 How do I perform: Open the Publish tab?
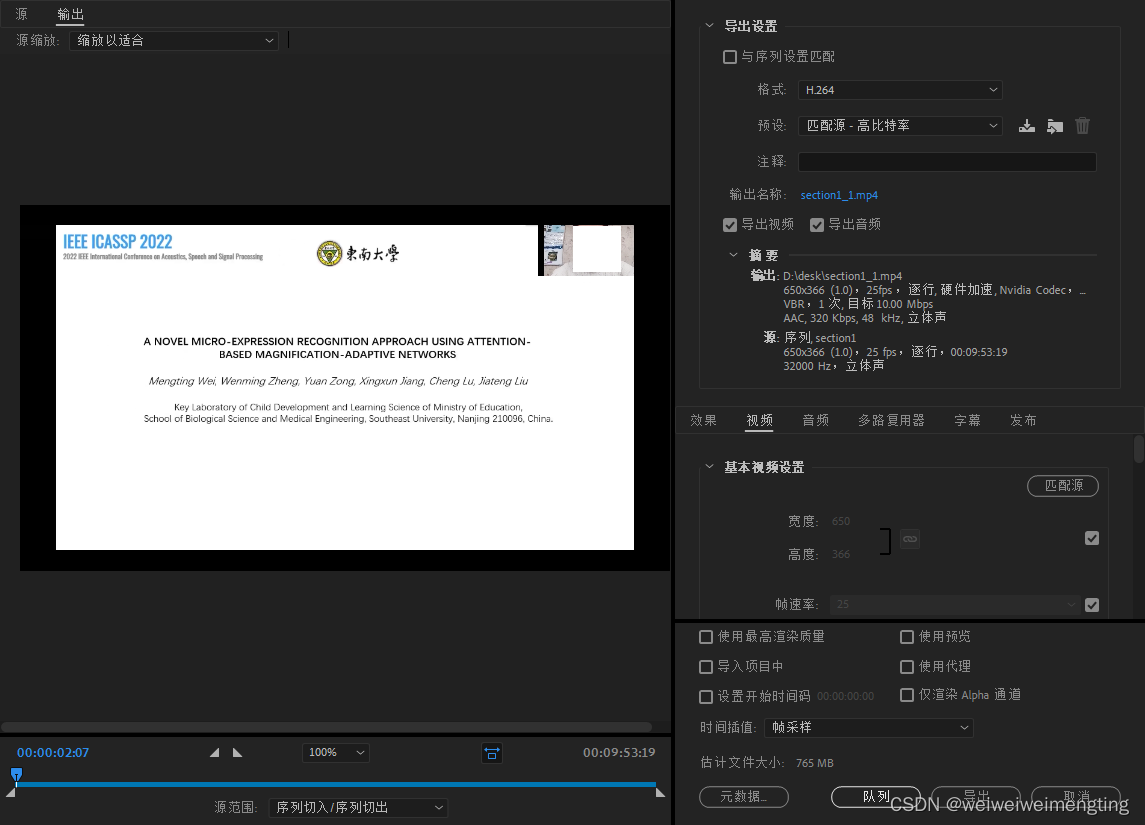[x=1023, y=421]
